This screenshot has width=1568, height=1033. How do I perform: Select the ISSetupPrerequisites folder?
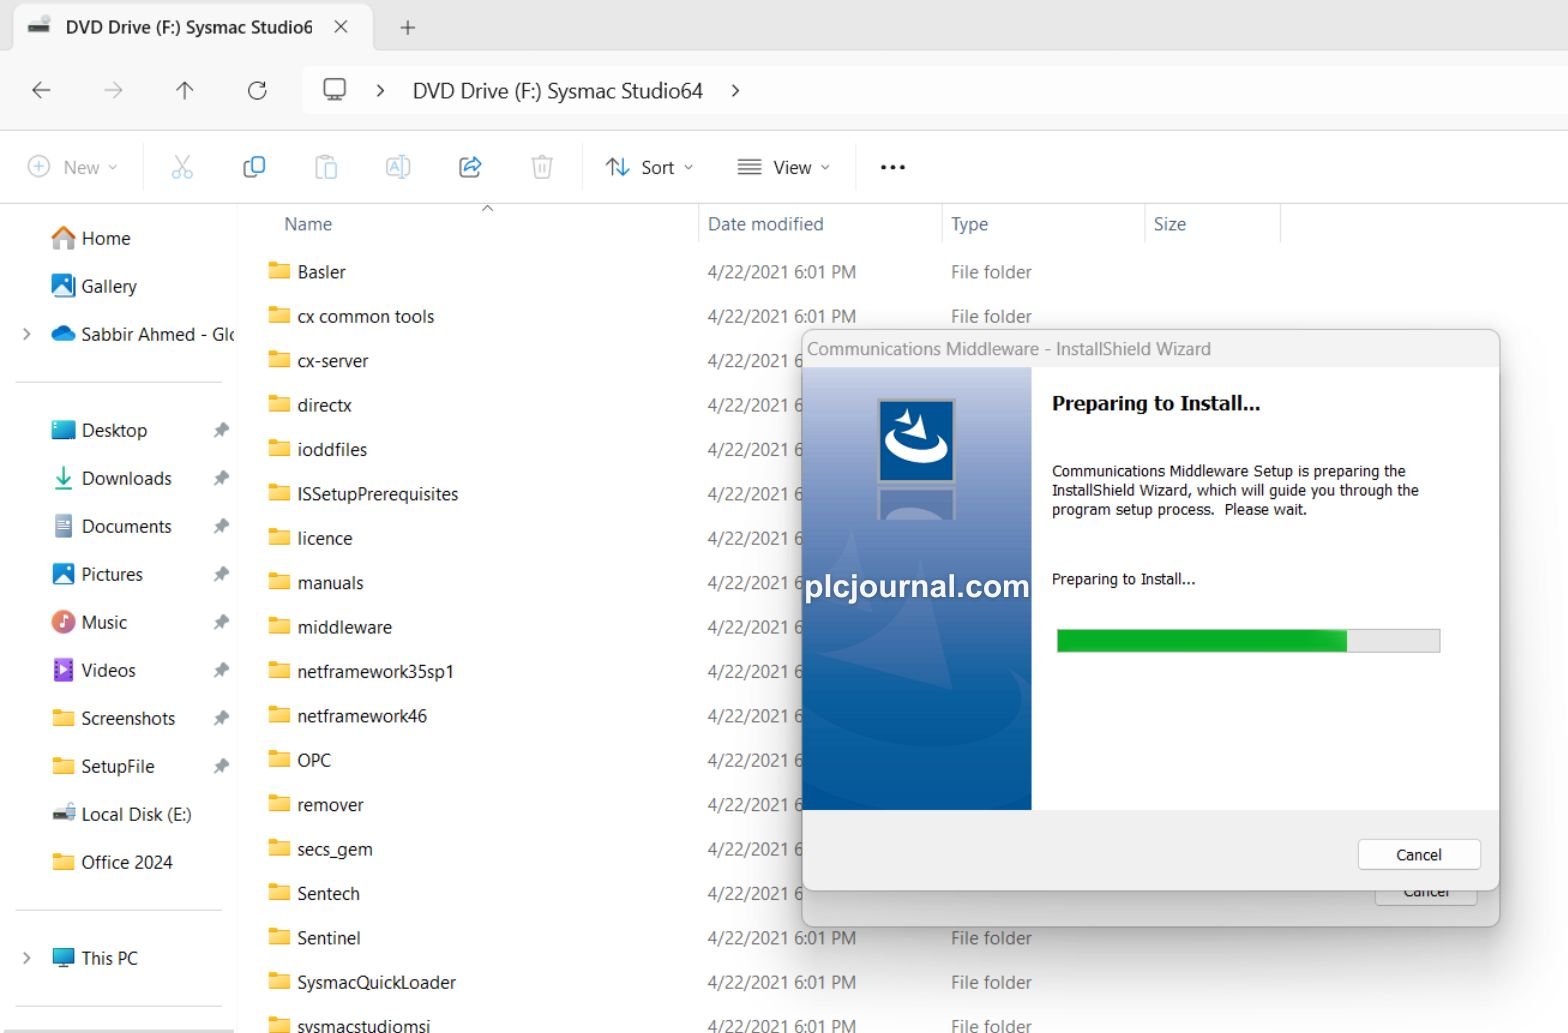click(363, 494)
